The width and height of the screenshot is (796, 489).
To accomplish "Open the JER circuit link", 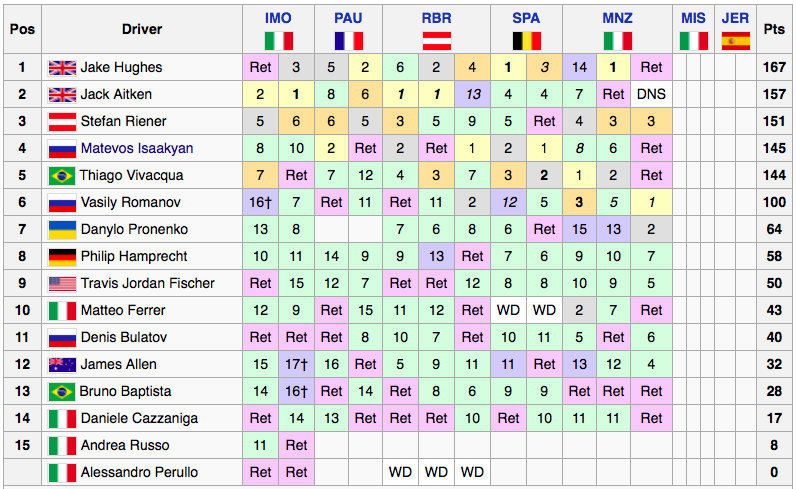I will tap(736, 18).
